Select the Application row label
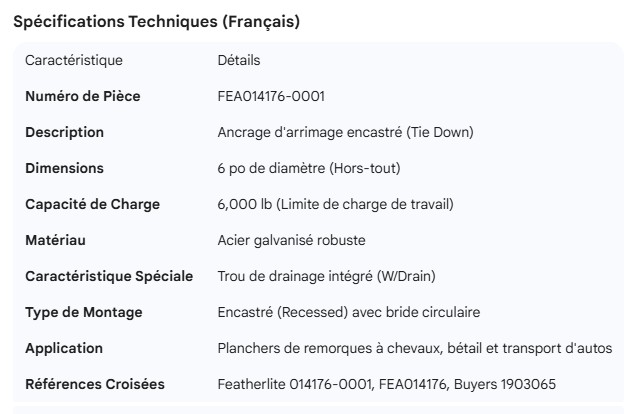Image resolution: width=632 pixels, height=414 pixels. (x=64, y=348)
